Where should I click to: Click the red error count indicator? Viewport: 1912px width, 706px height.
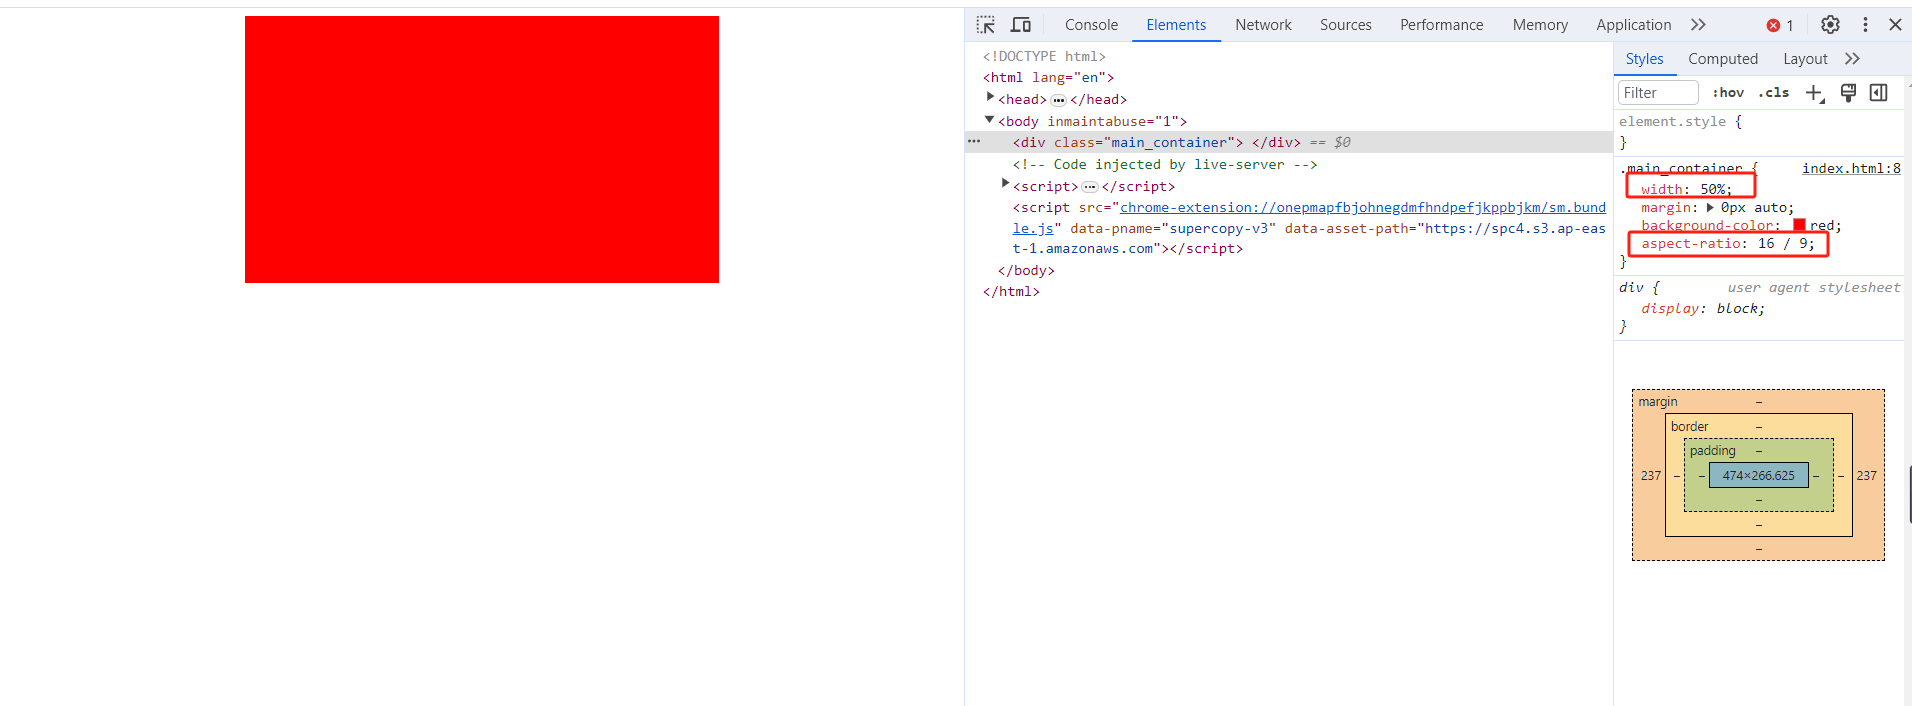pyautogui.click(x=1780, y=25)
